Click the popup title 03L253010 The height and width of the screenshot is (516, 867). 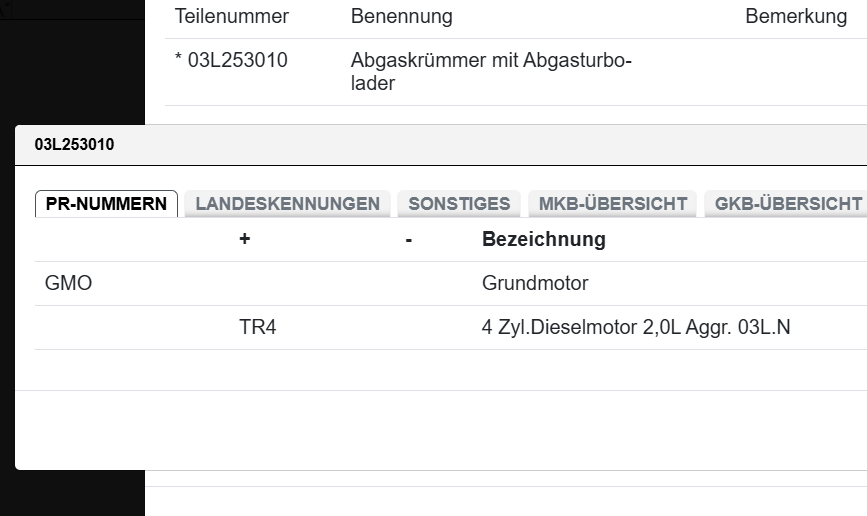[74, 144]
